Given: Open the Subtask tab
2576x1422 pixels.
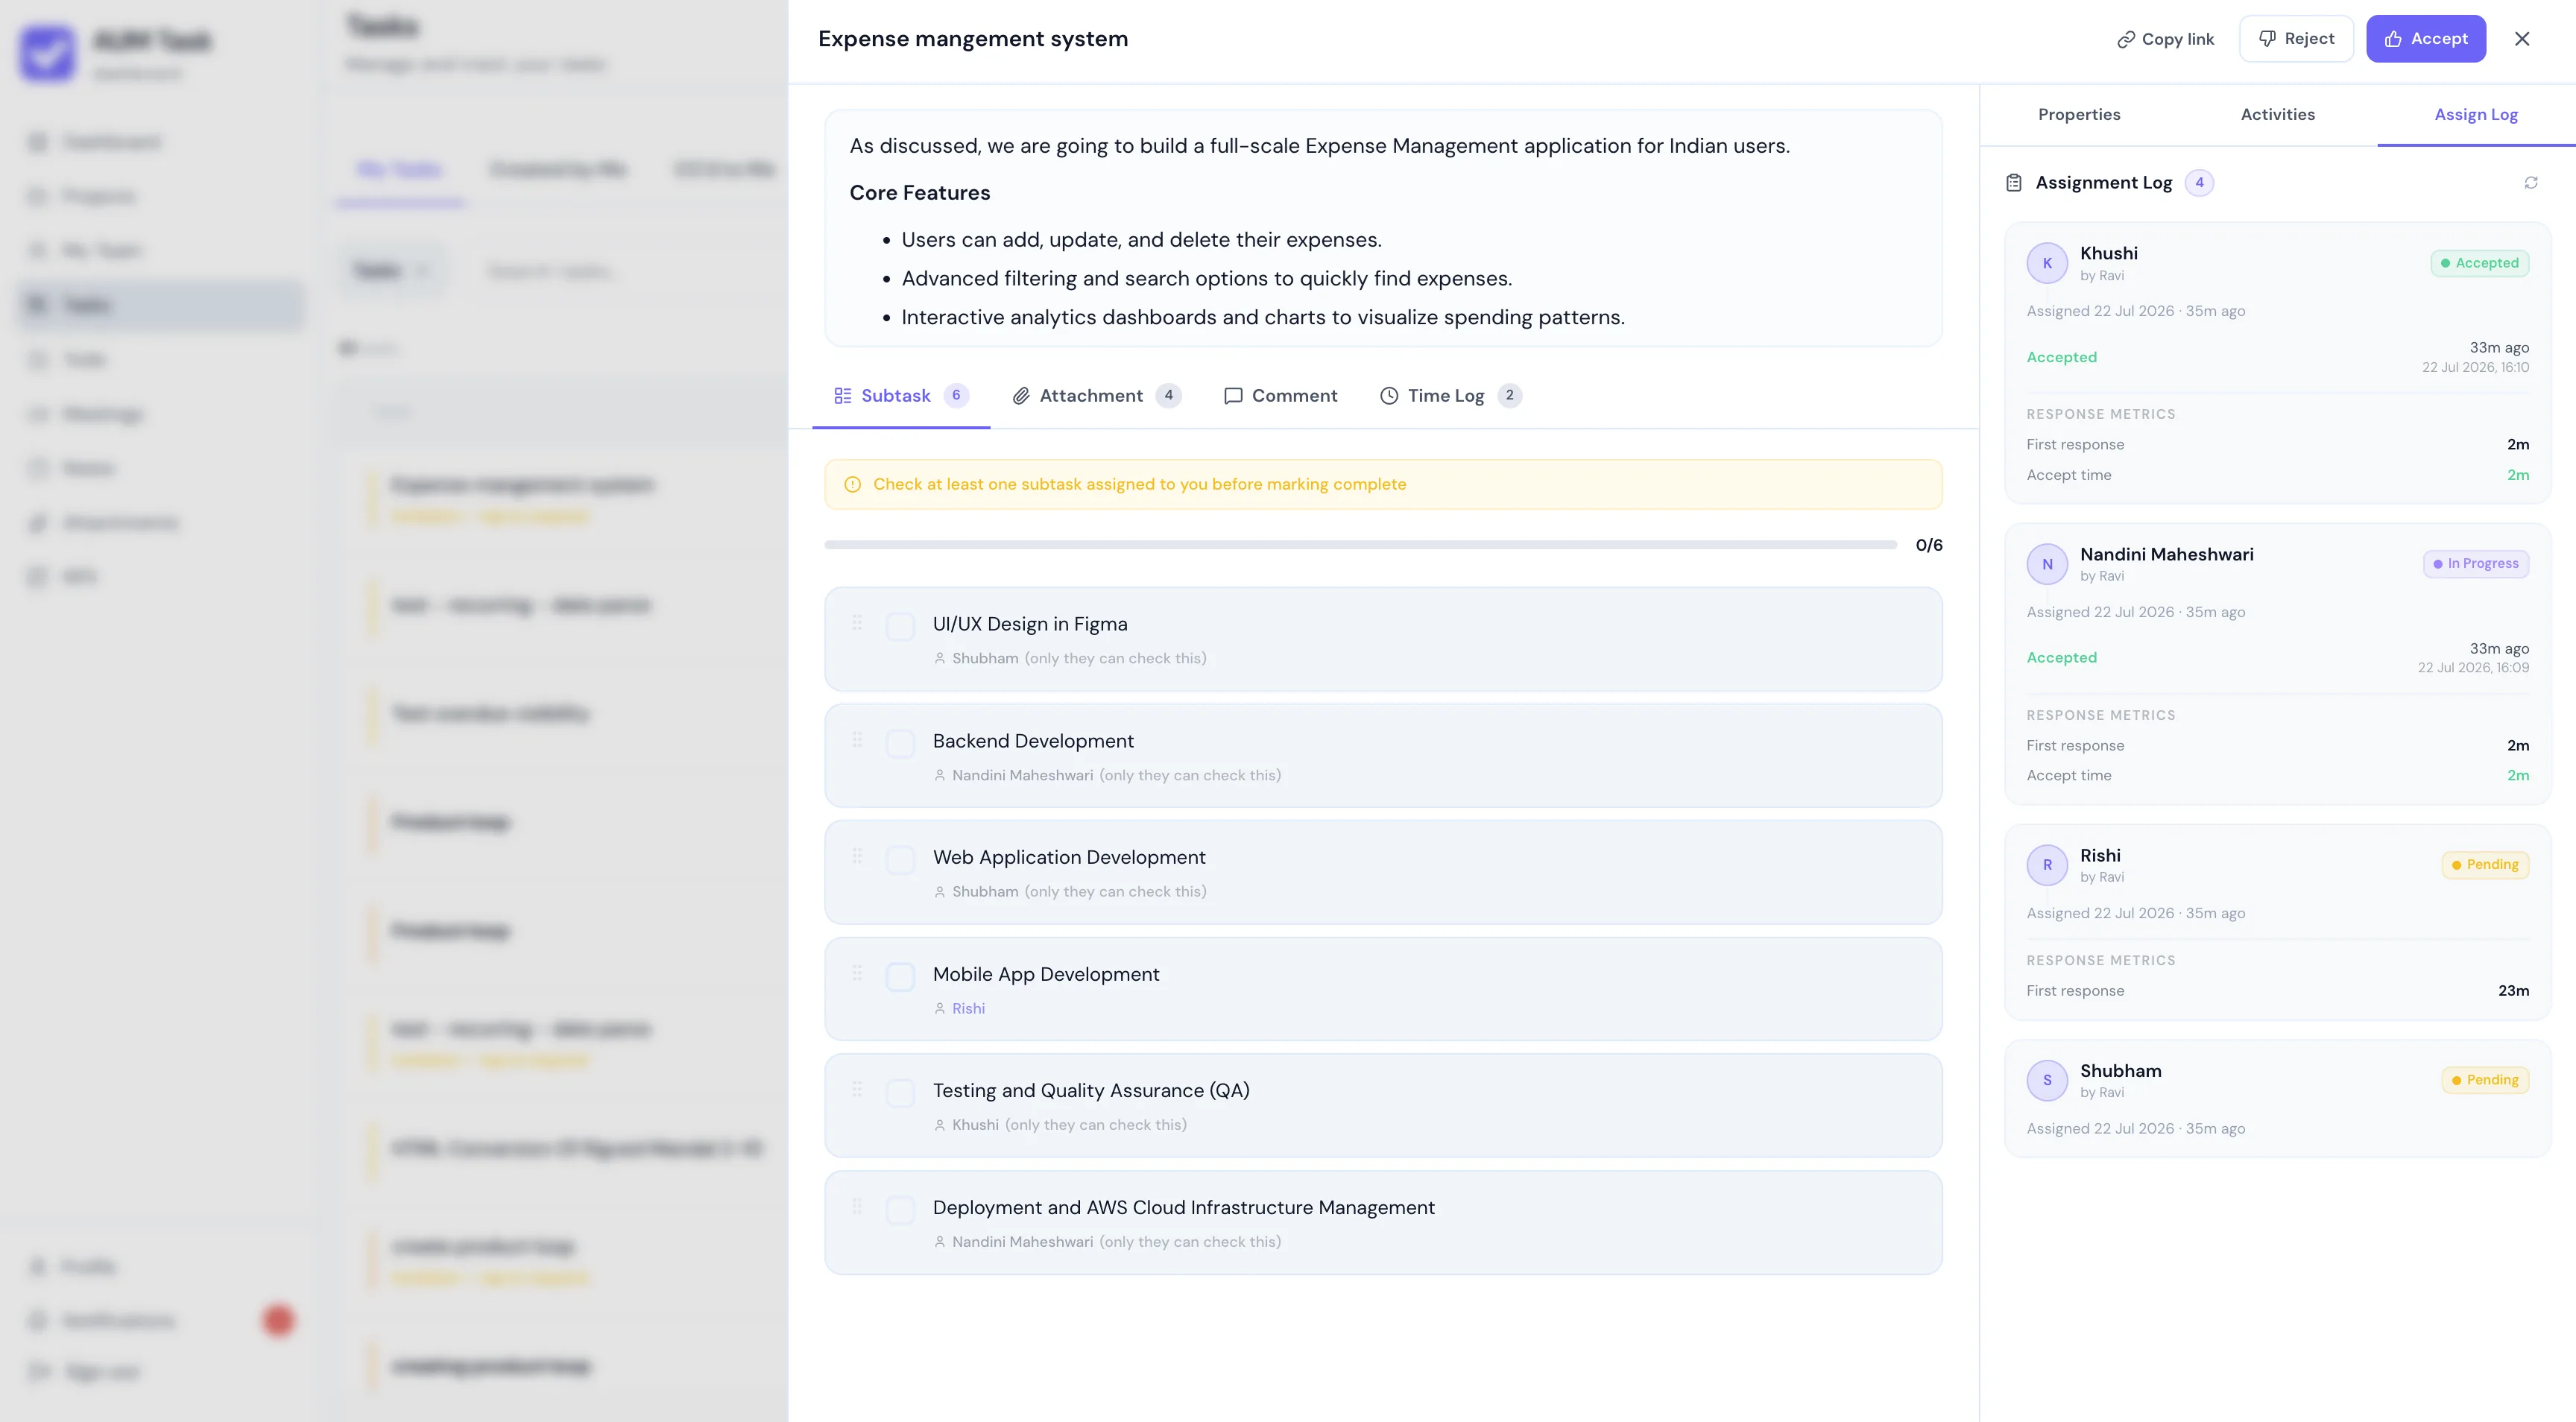Looking at the screenshot, I should [x=900, y=396].
